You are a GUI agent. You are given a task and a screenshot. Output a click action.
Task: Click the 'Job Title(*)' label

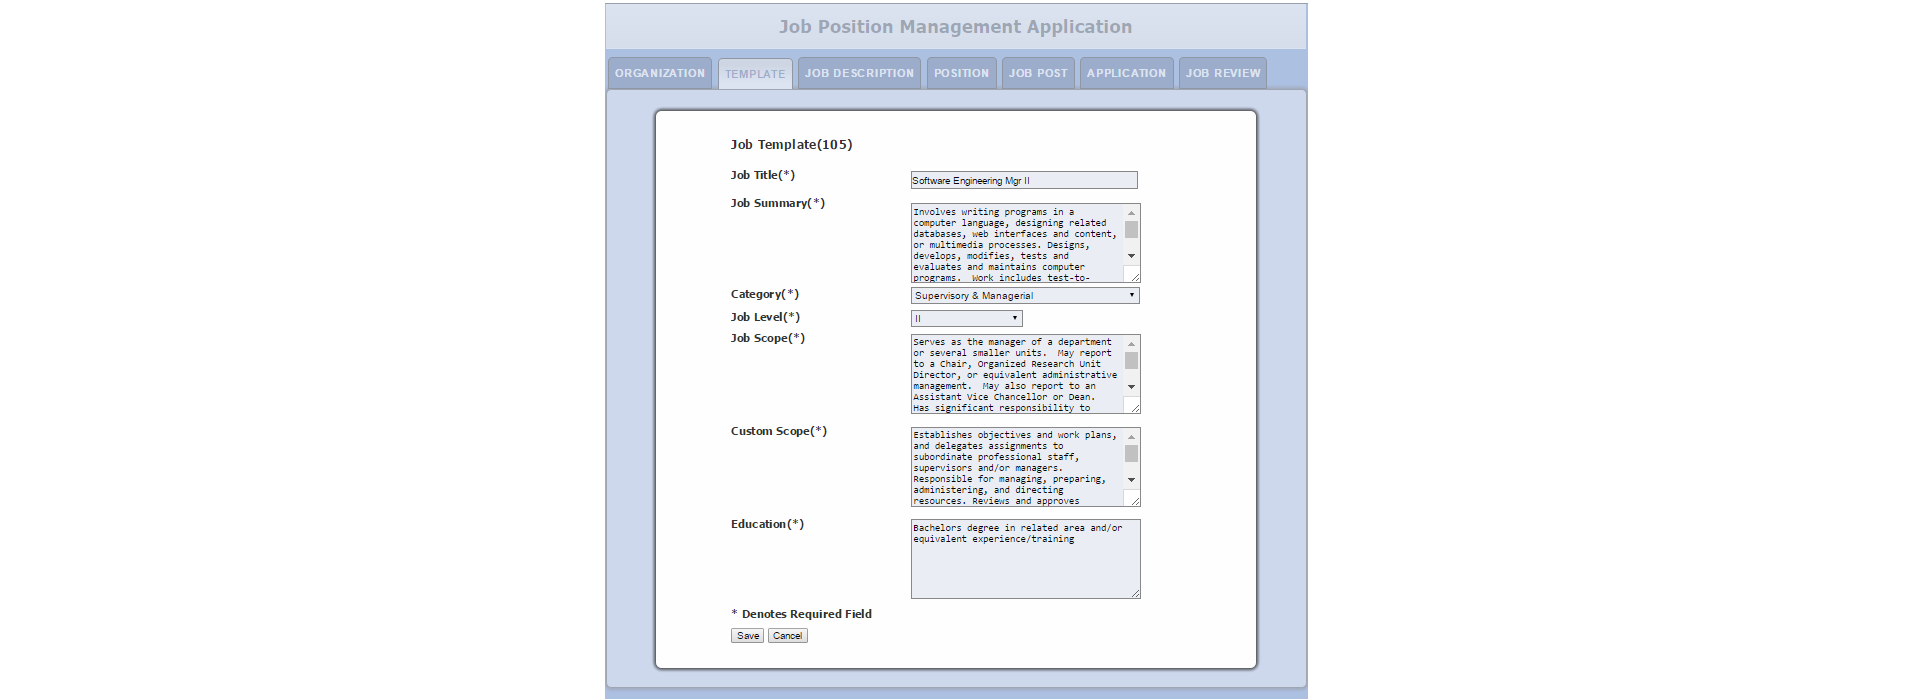coord(762,175)
